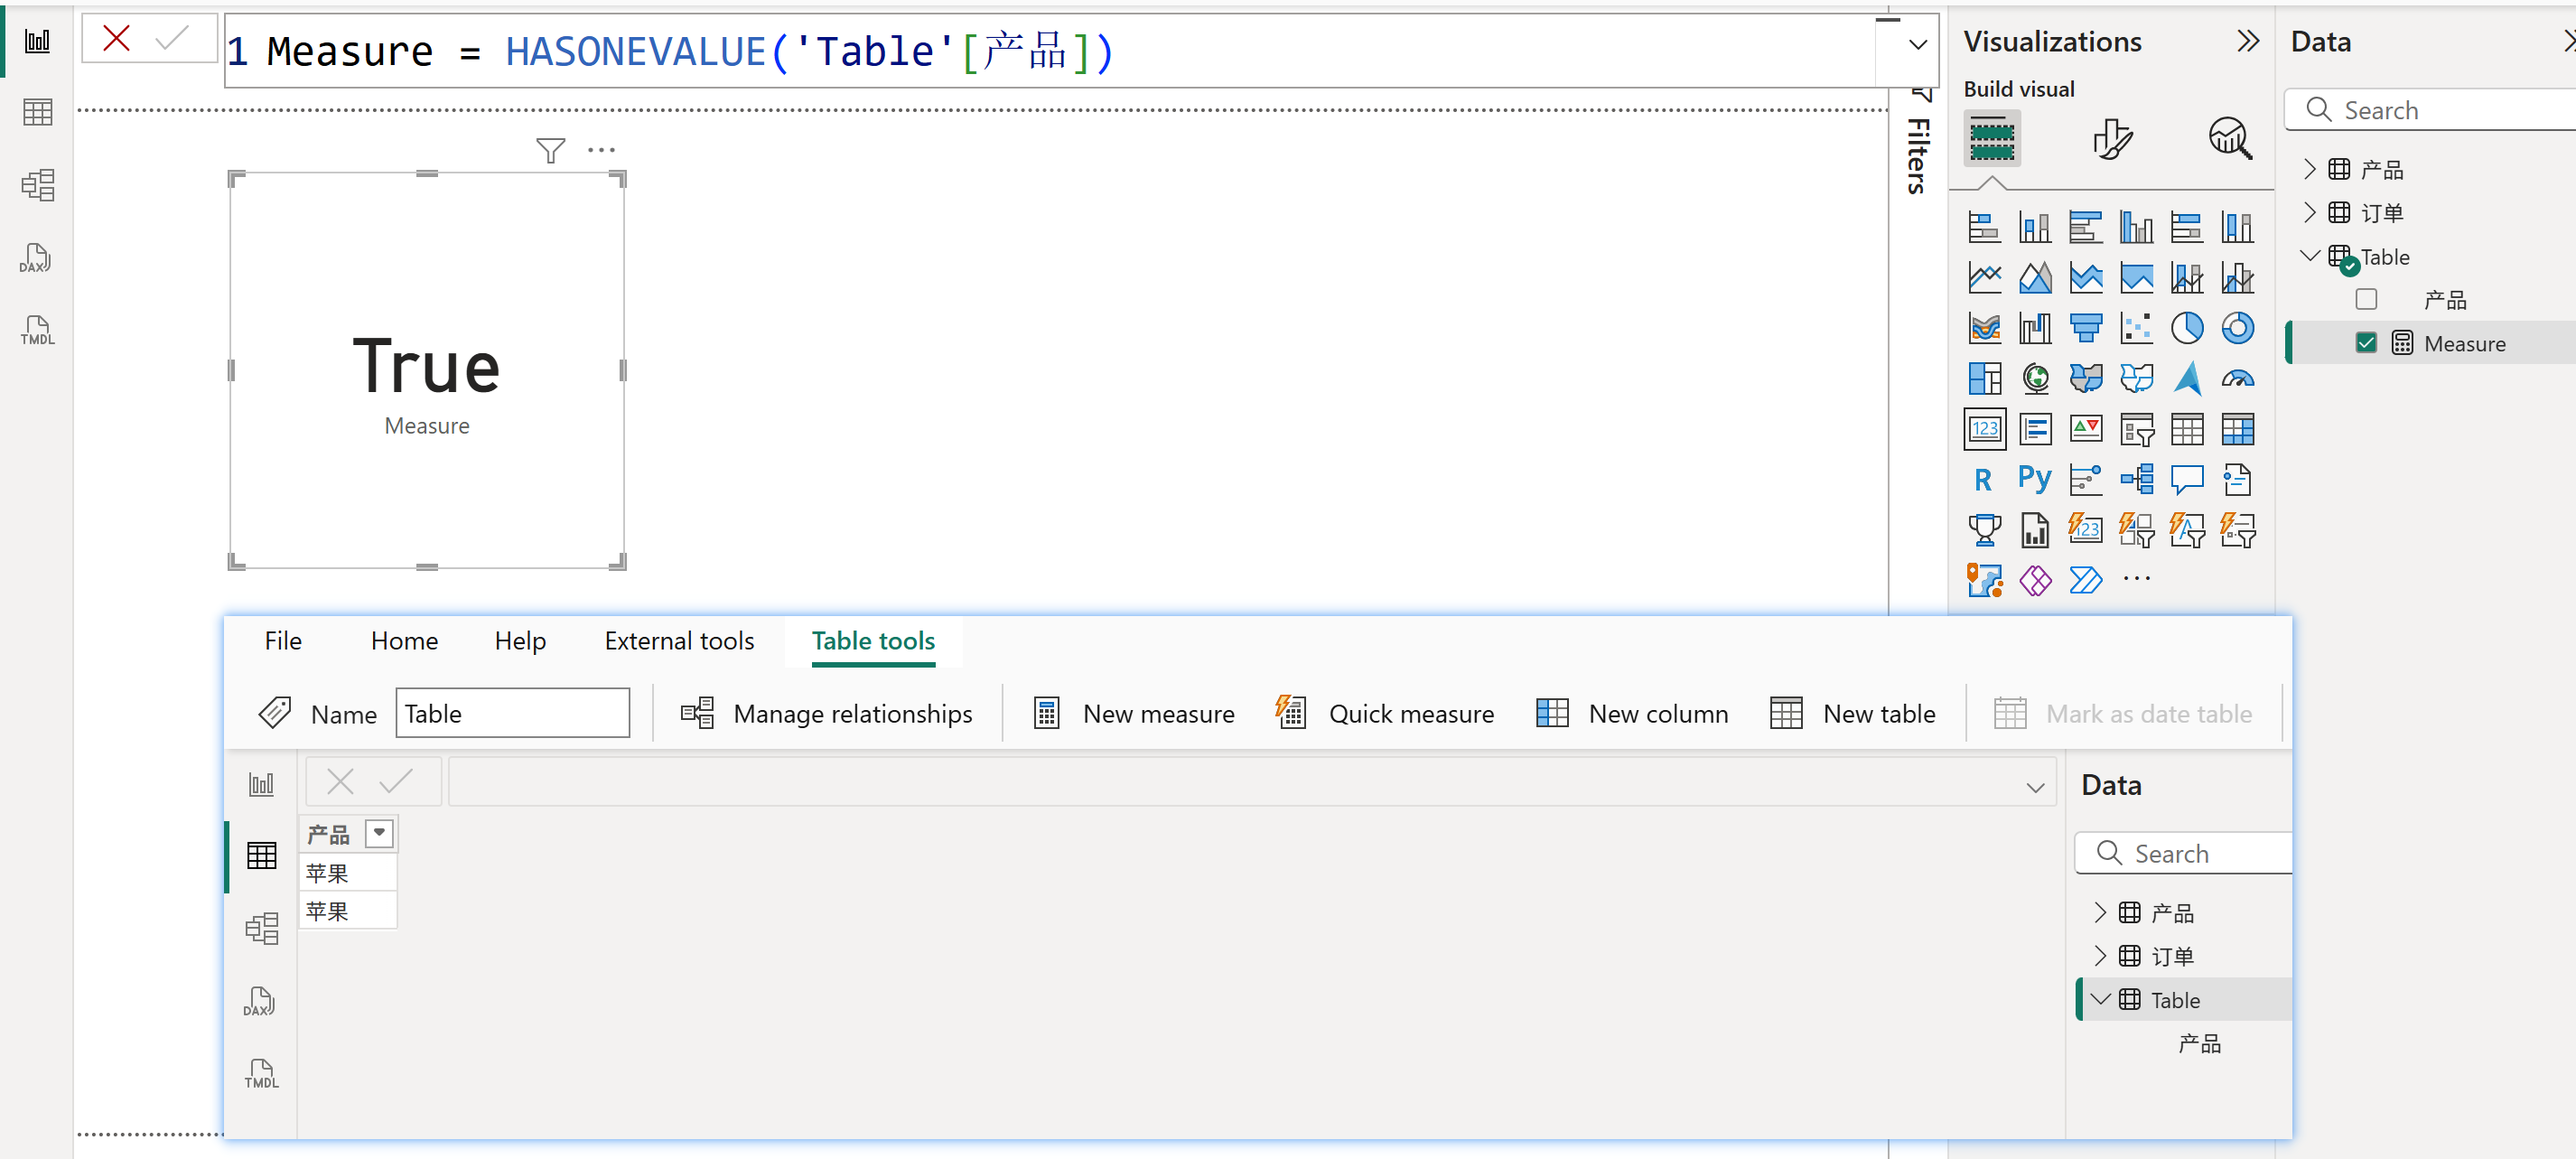Check the 产品 field checkbox under Table
The image size is (2576, 1159).
click(x=2366, y=299)
